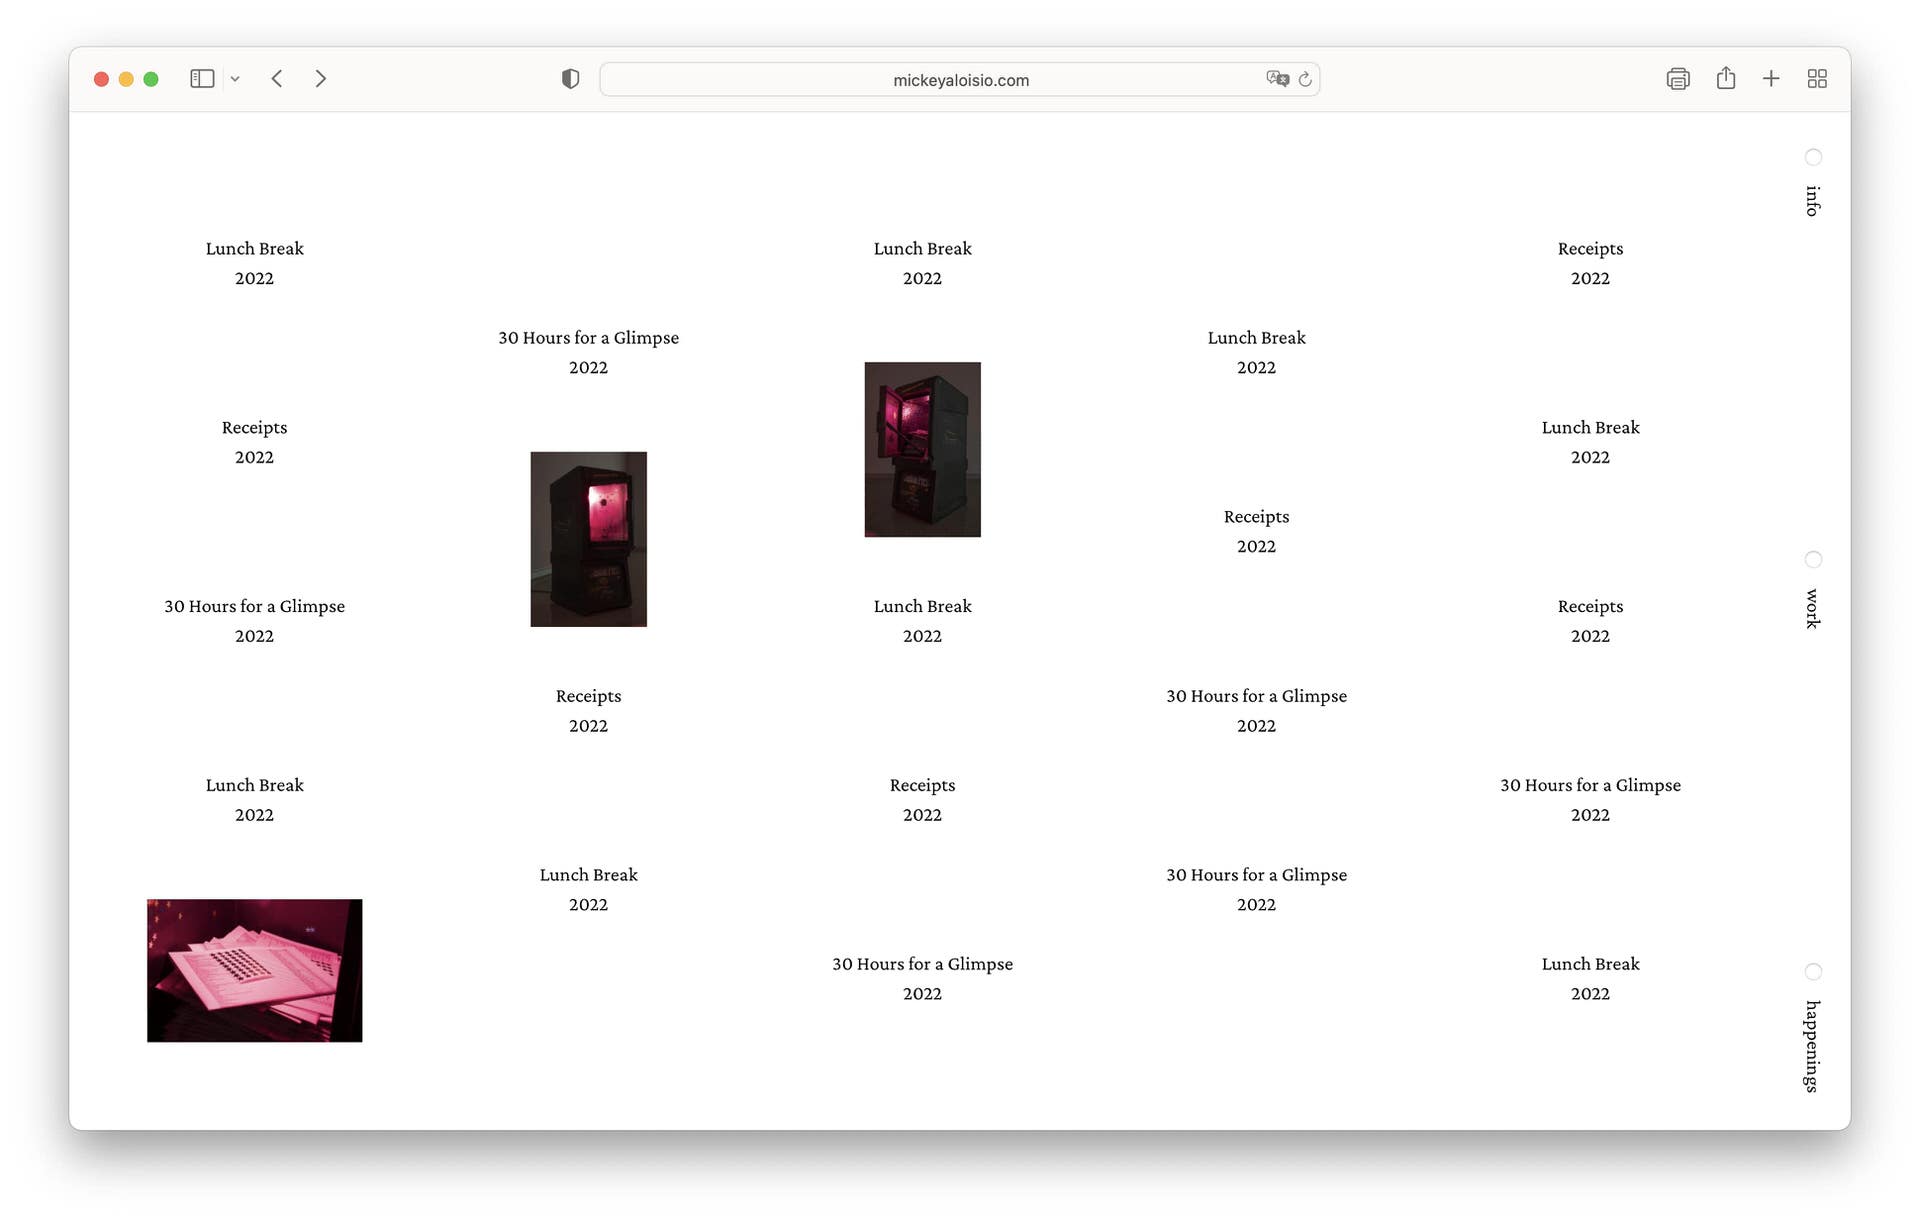This screenshot has width=1920, height=1221.
Task: Click the translate page icon in address bar
Action: pyautogui.click(x=1276, y=79)
